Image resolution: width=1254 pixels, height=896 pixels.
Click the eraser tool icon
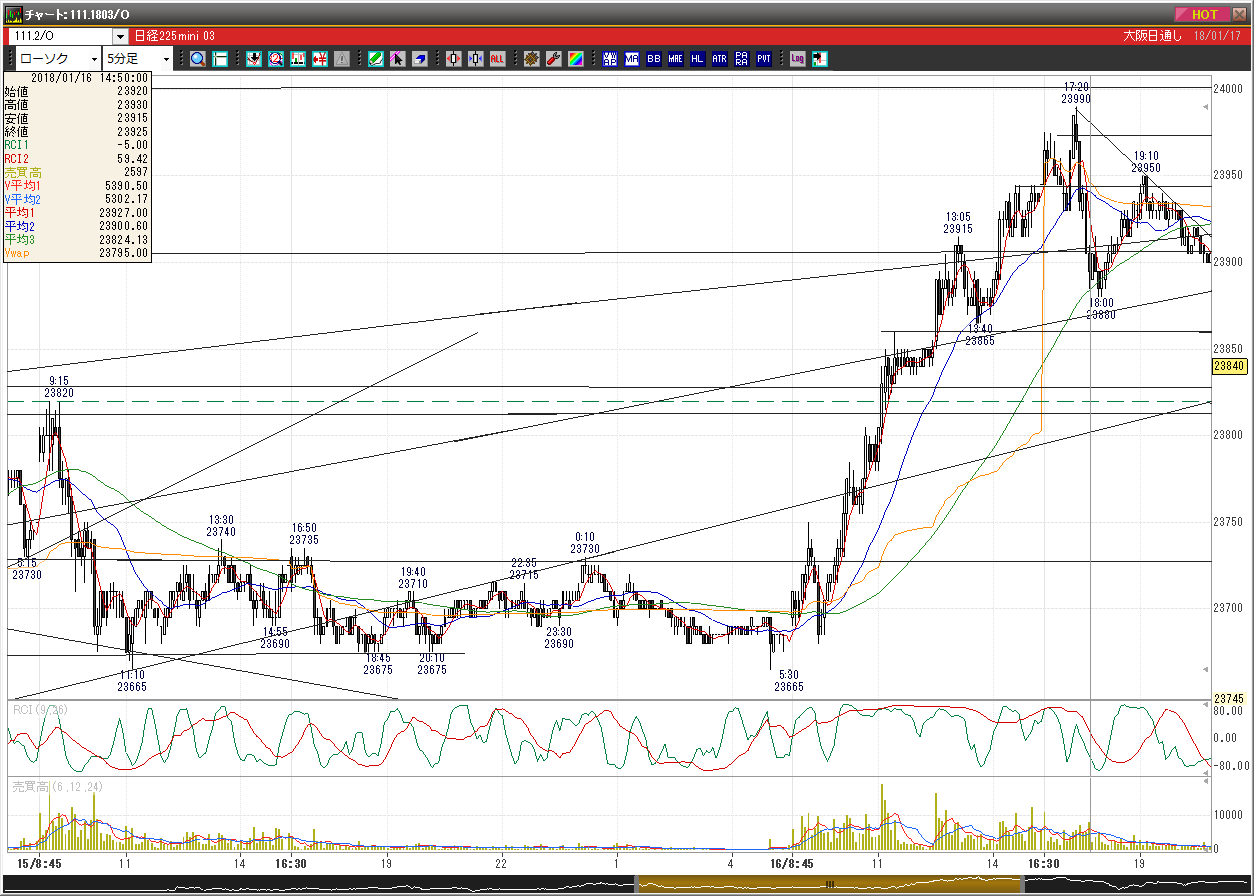point(419,58)
